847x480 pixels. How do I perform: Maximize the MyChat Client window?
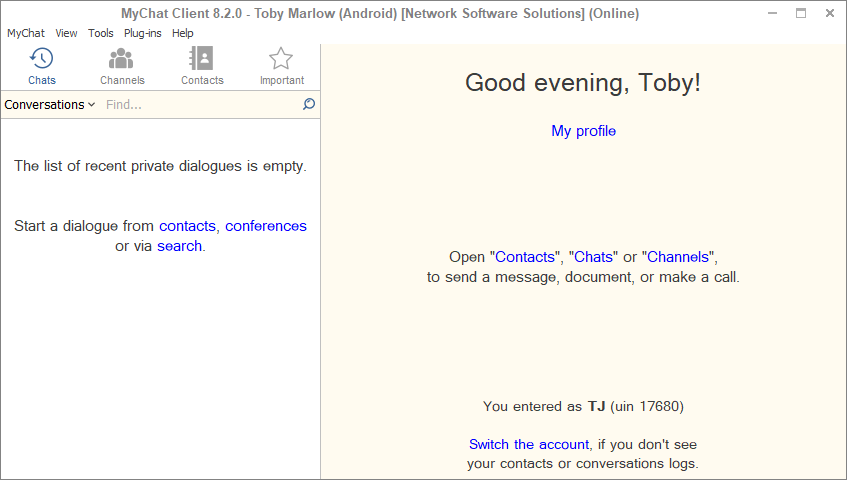[801, 13]
